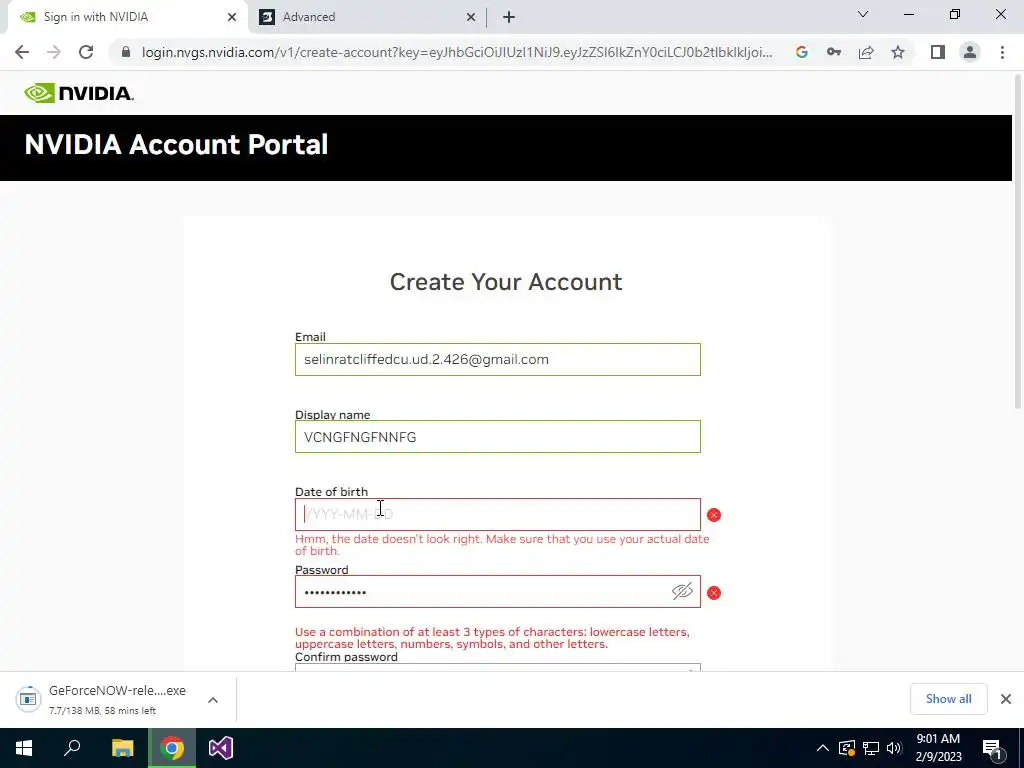Screen dimensions: 1024x768
Task: Close the Sign in with NVIDIA tab
Action: (232, 17)
